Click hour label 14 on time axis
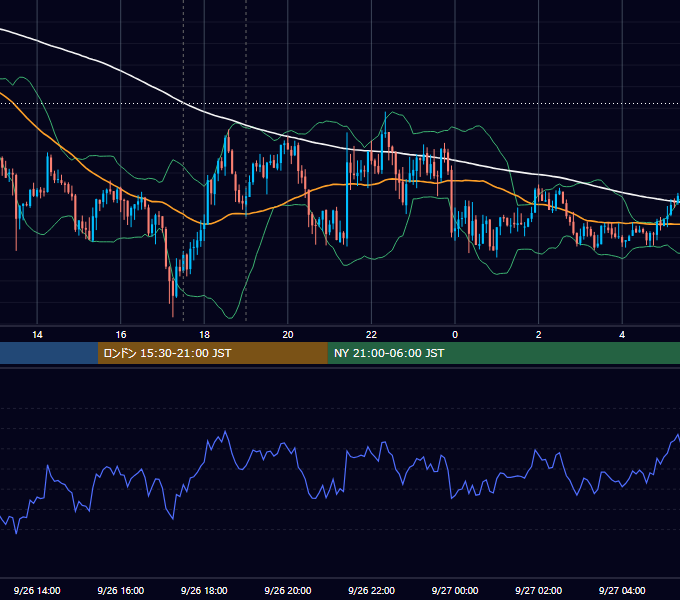The height and width of the screenshot is (600, 680). tap(37, 335)
